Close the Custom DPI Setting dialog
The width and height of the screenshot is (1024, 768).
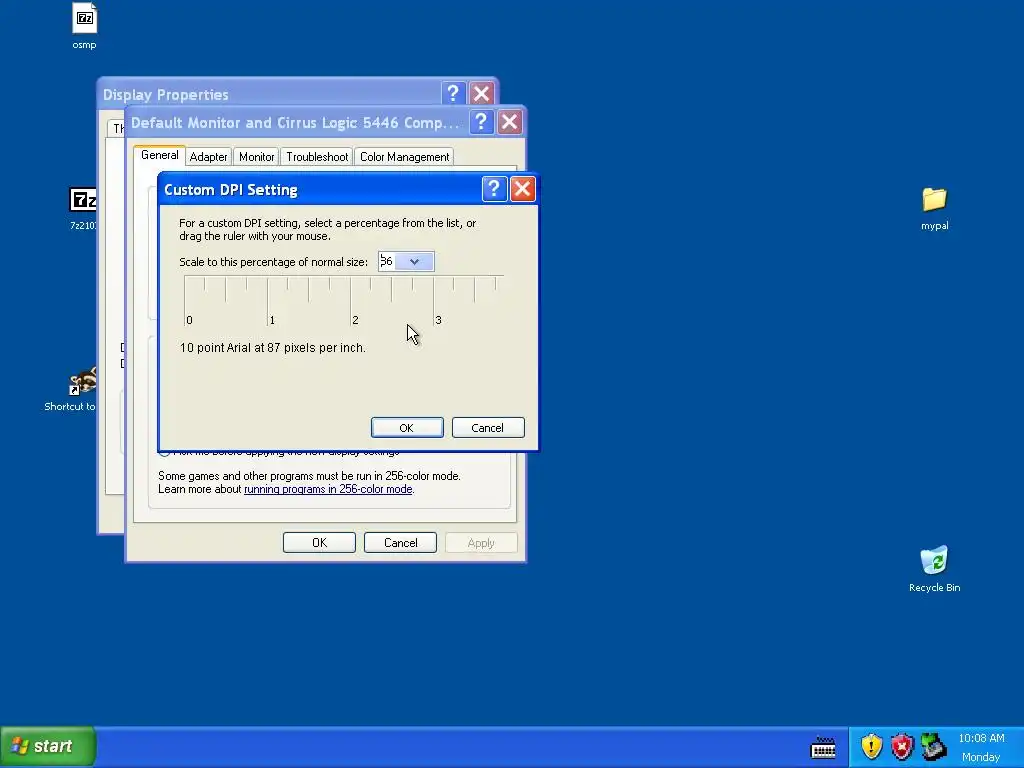point(522,189)
